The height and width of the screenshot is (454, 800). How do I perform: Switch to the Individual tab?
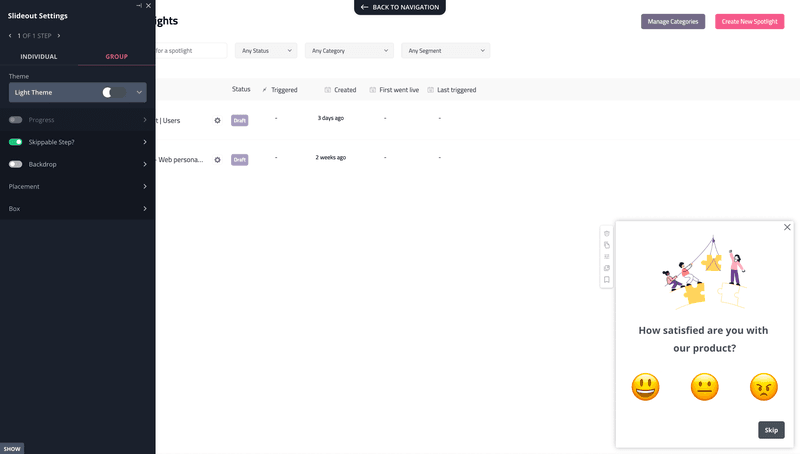(39, 57)
